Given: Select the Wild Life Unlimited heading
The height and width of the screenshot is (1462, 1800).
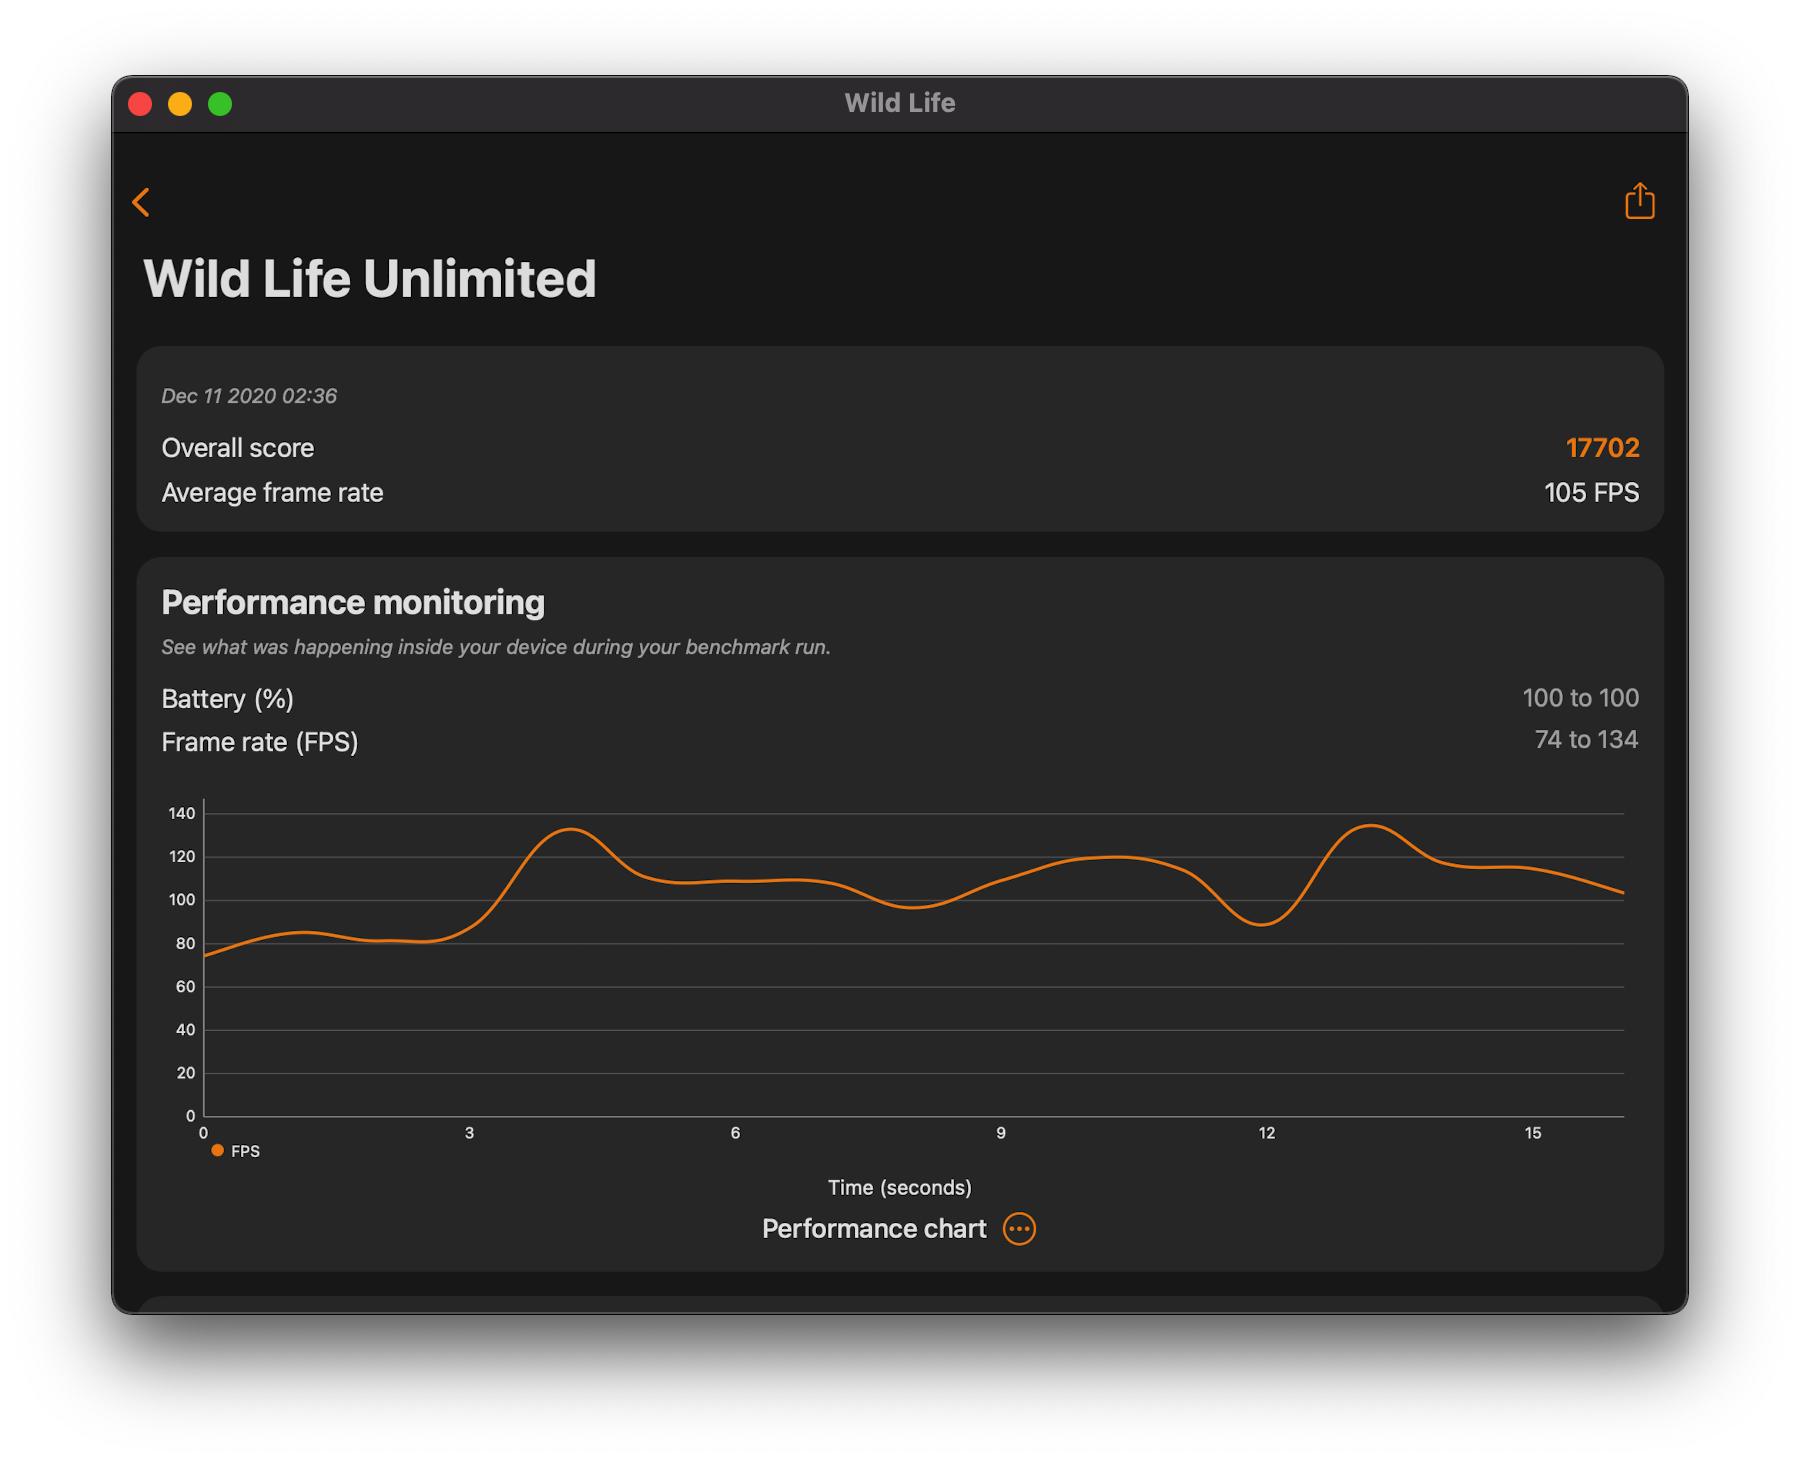Looking at the screenshot, I should 370,278.
